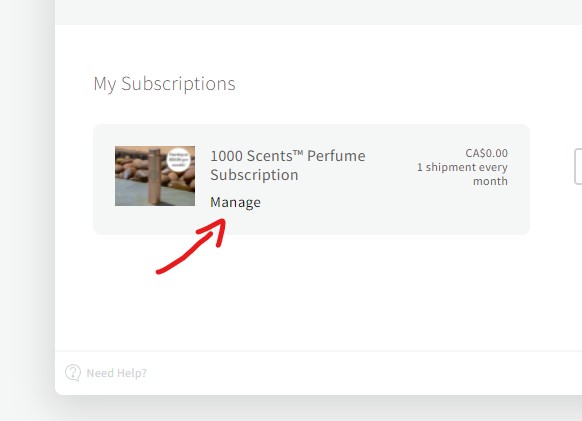
Task: Click the word month under shipment frequency
Action: [490, 181]
